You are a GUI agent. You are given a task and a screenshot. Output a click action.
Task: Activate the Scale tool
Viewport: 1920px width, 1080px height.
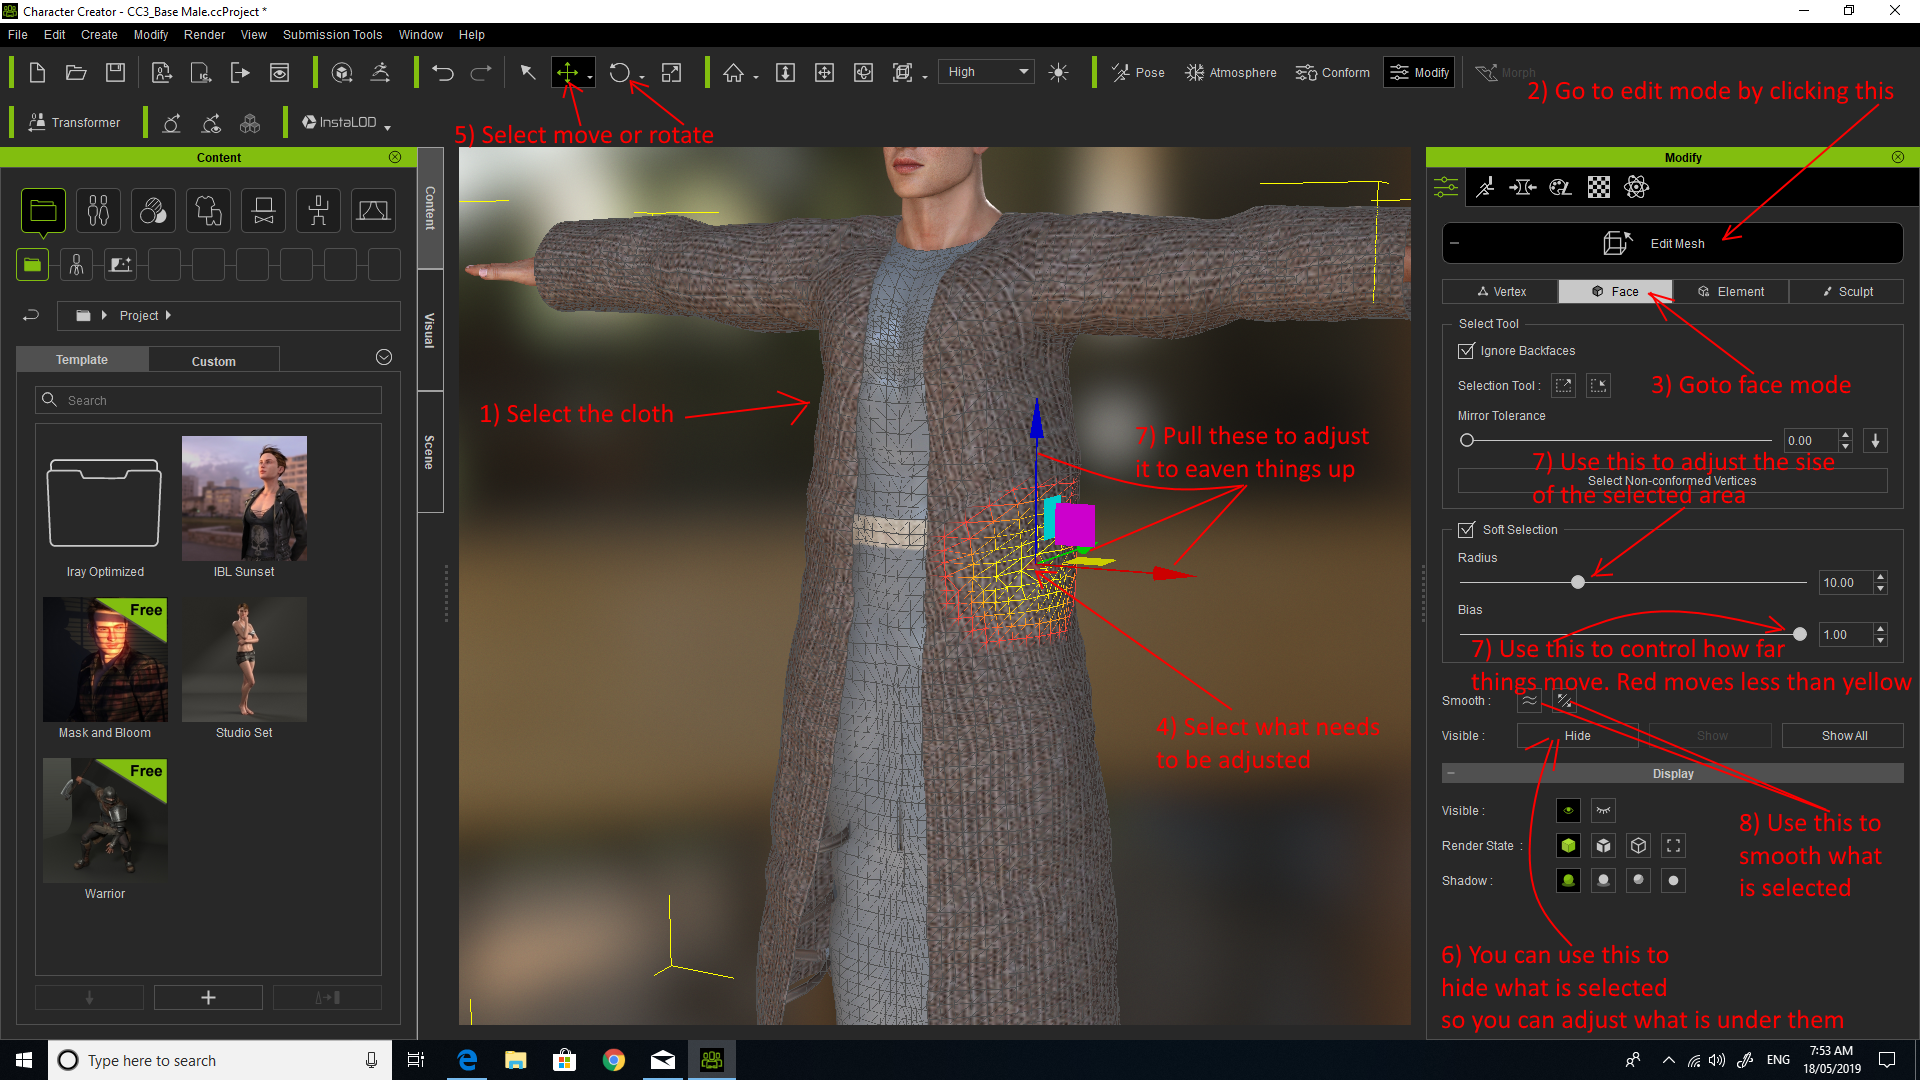click(672, 72)
